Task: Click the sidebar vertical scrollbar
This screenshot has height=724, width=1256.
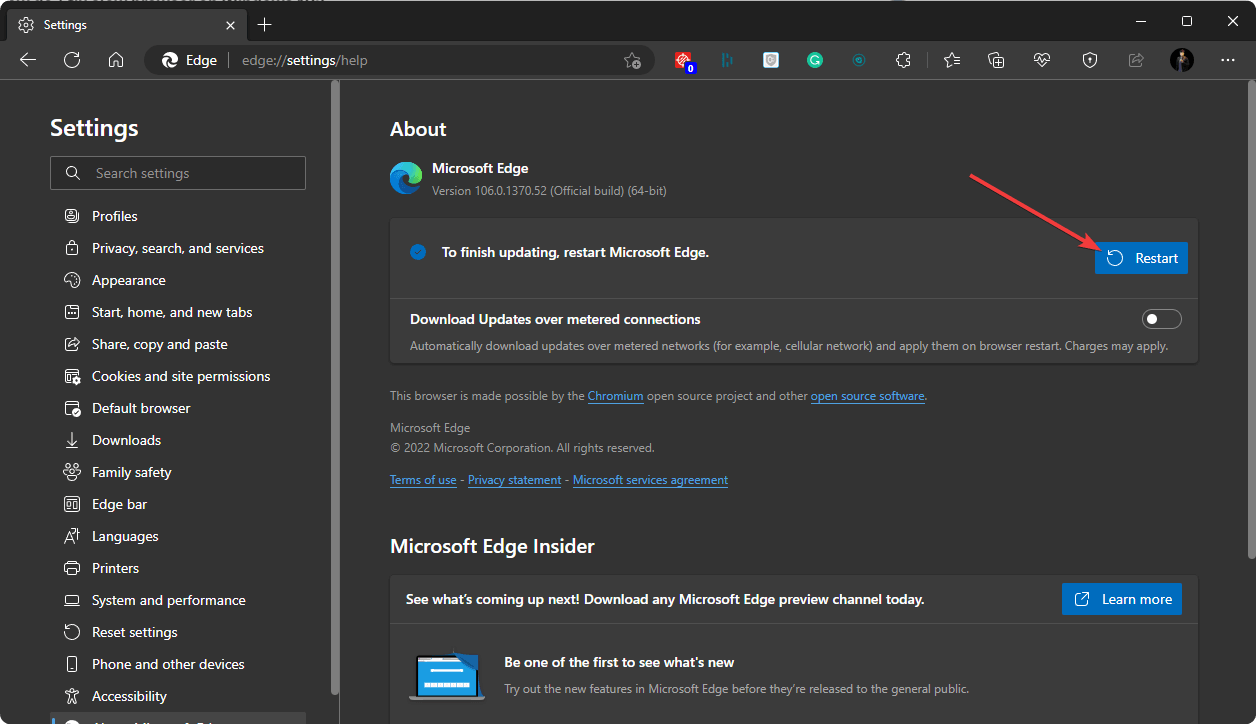Action: point(335,388)
